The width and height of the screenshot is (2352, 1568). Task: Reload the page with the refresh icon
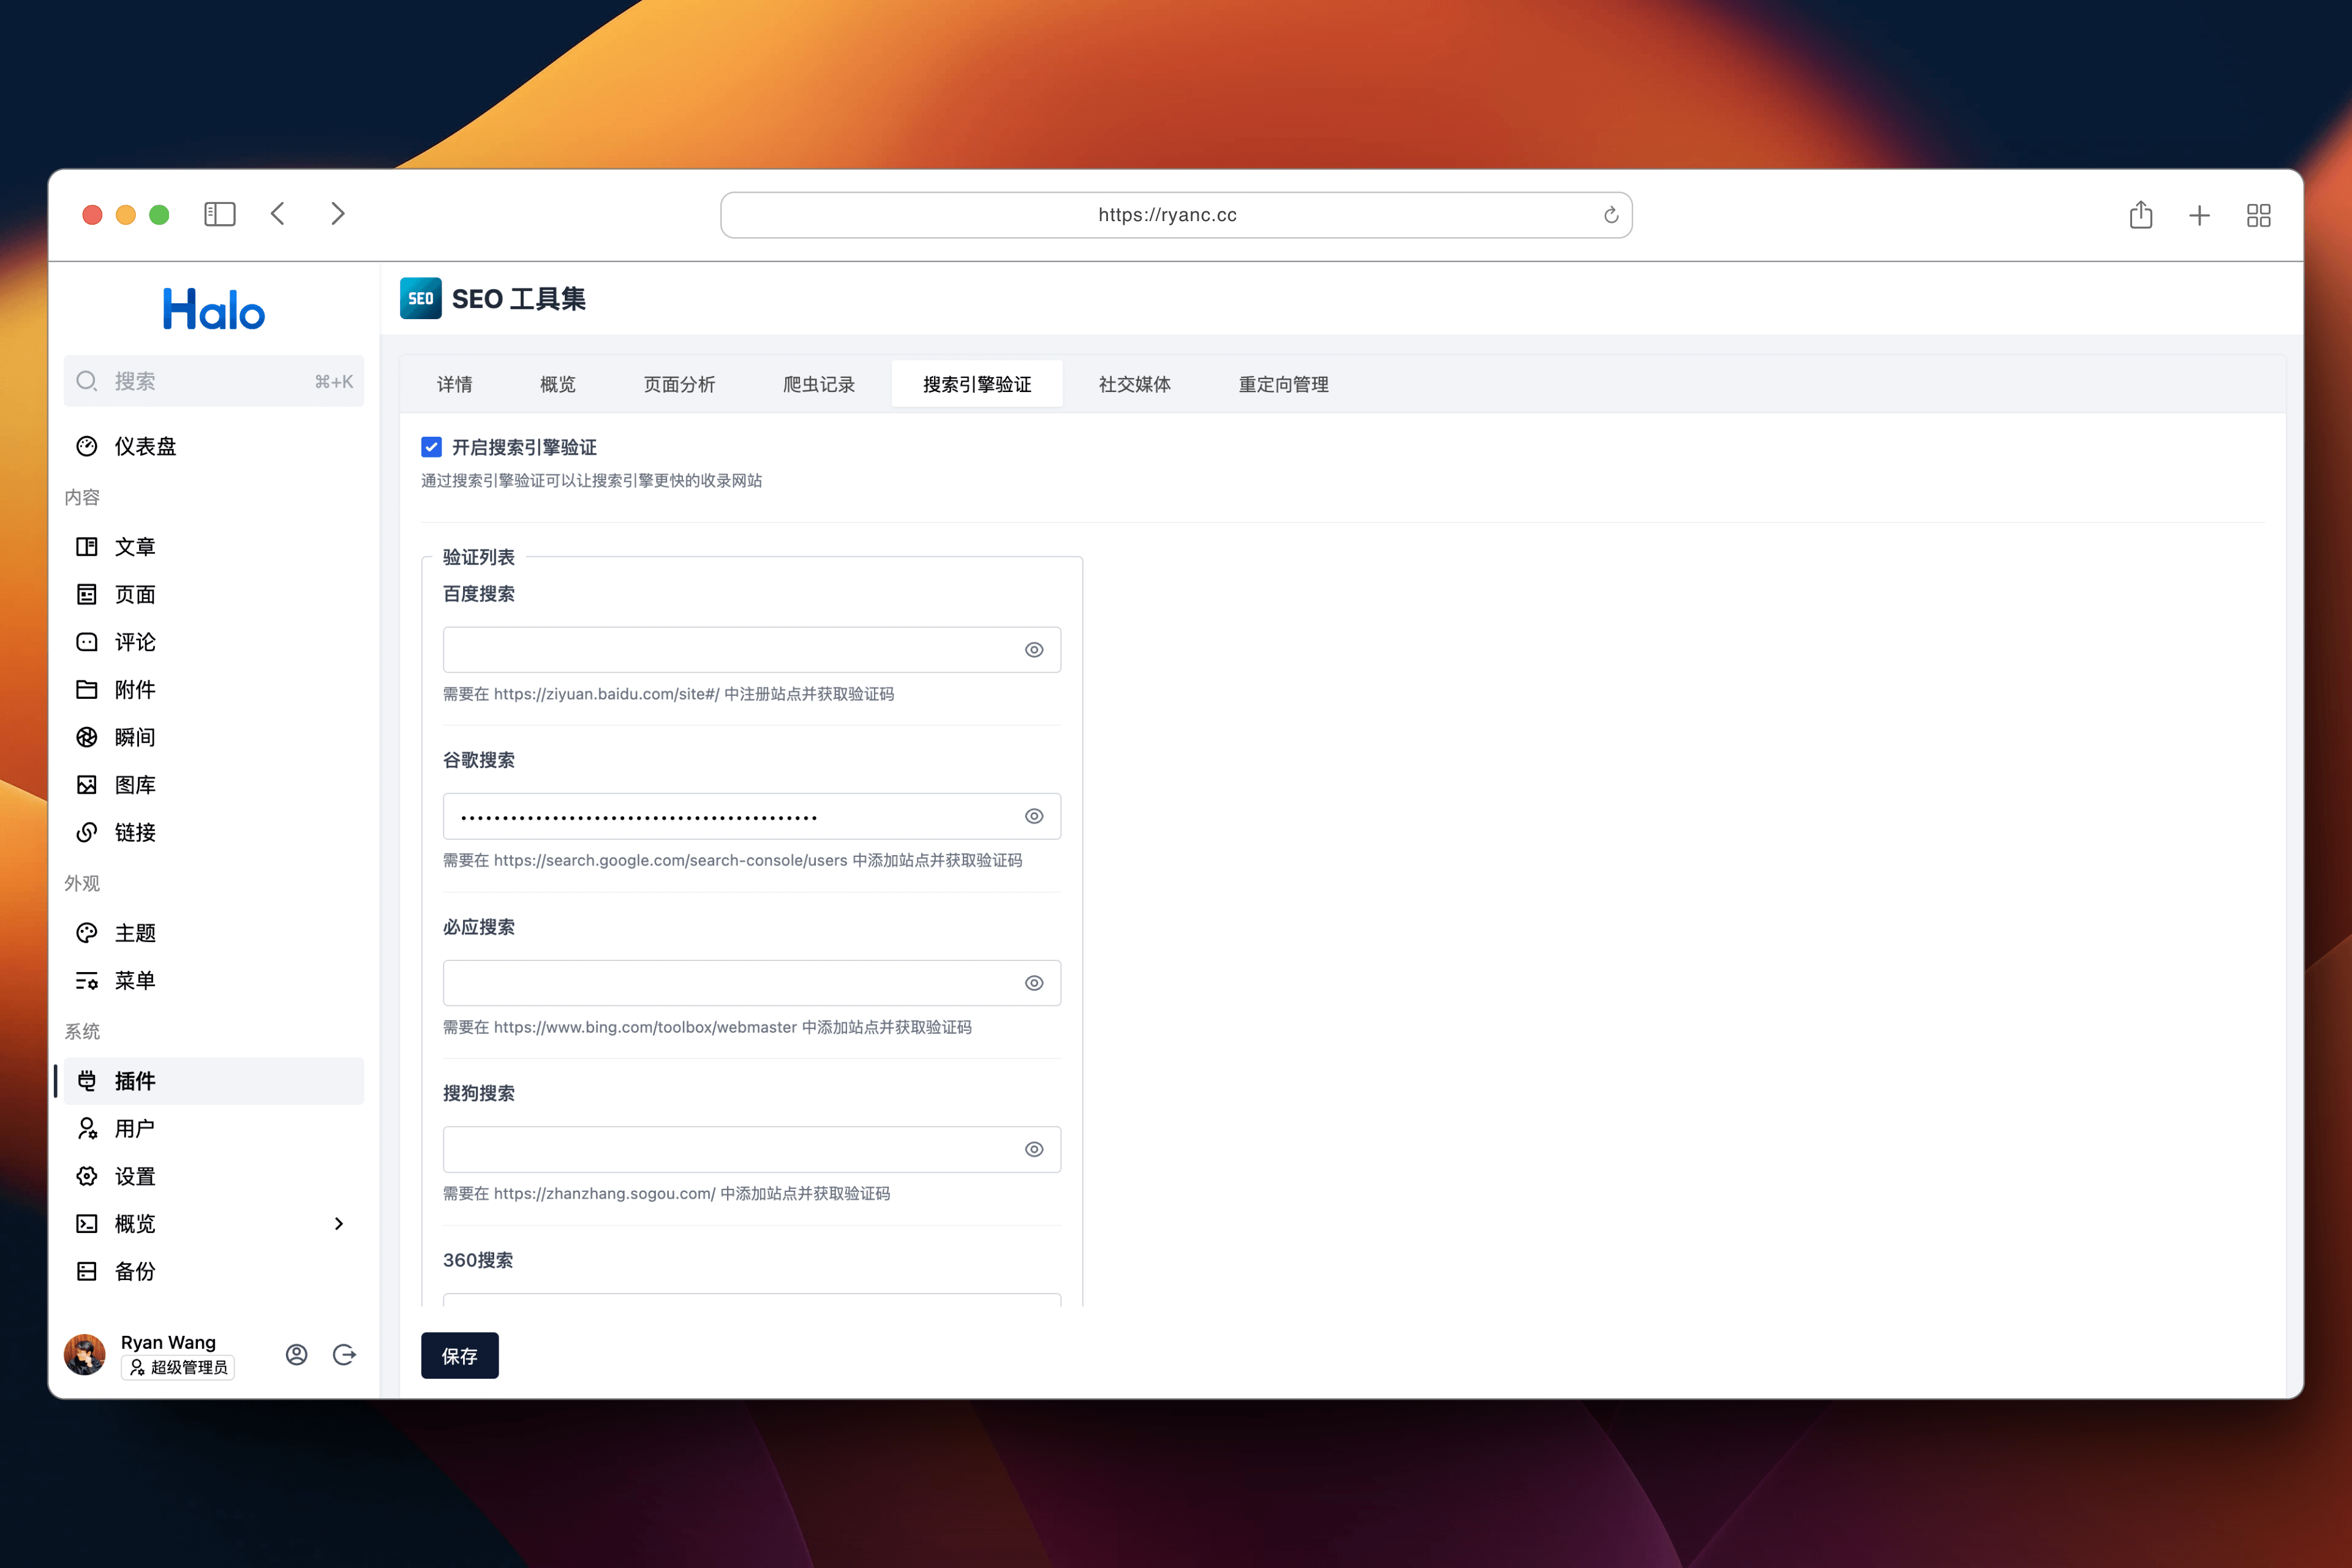1610,215
